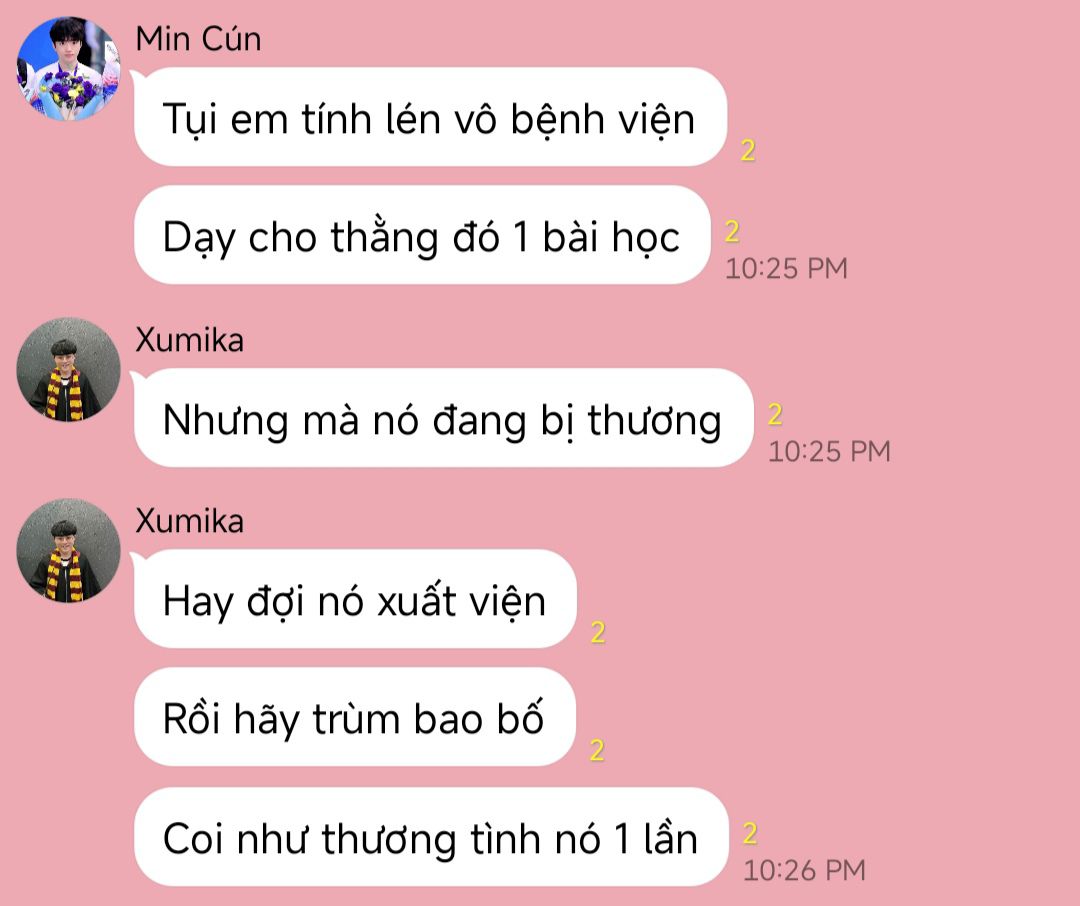Click read count beside 'trùm bao bố' message

coord(597,750)
